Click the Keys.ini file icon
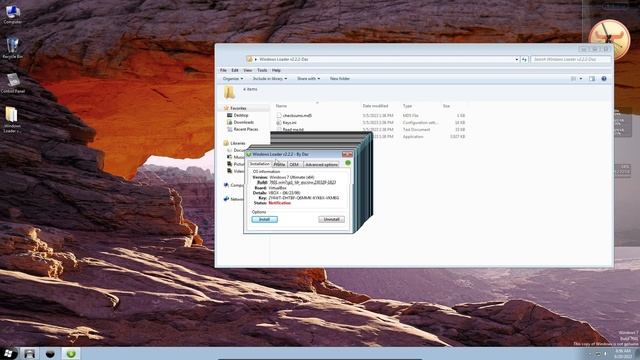The width and height of the screenshot is (640, 360). click(279, 122)
